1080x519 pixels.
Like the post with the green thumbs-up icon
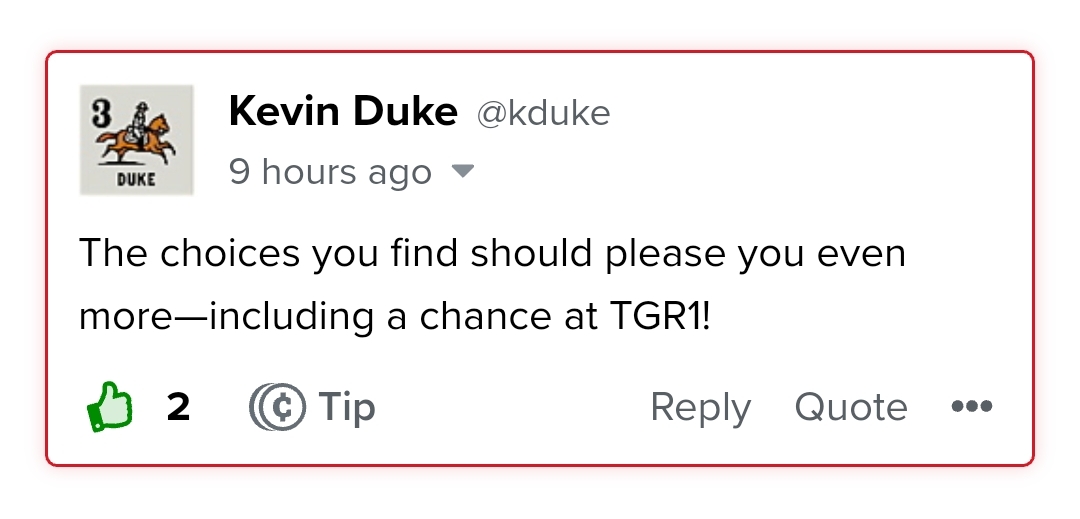click(110, 407)
